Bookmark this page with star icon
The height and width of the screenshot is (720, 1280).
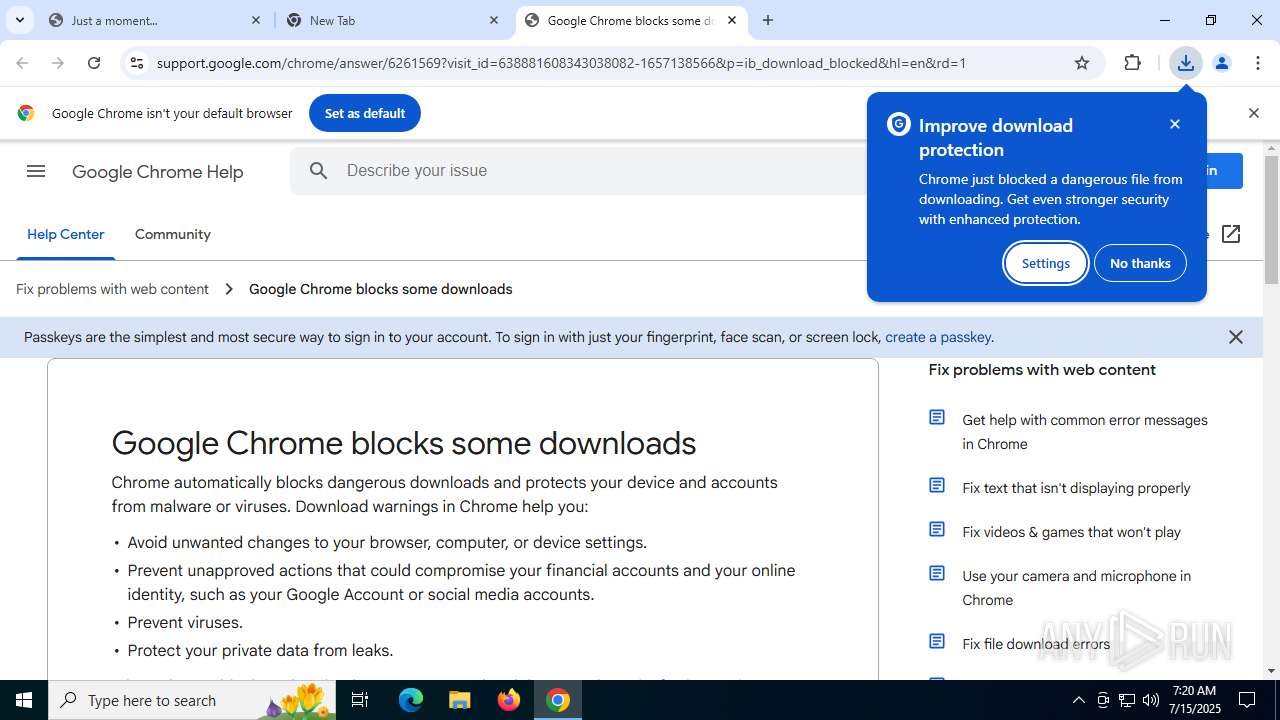tap(1082, 63)
